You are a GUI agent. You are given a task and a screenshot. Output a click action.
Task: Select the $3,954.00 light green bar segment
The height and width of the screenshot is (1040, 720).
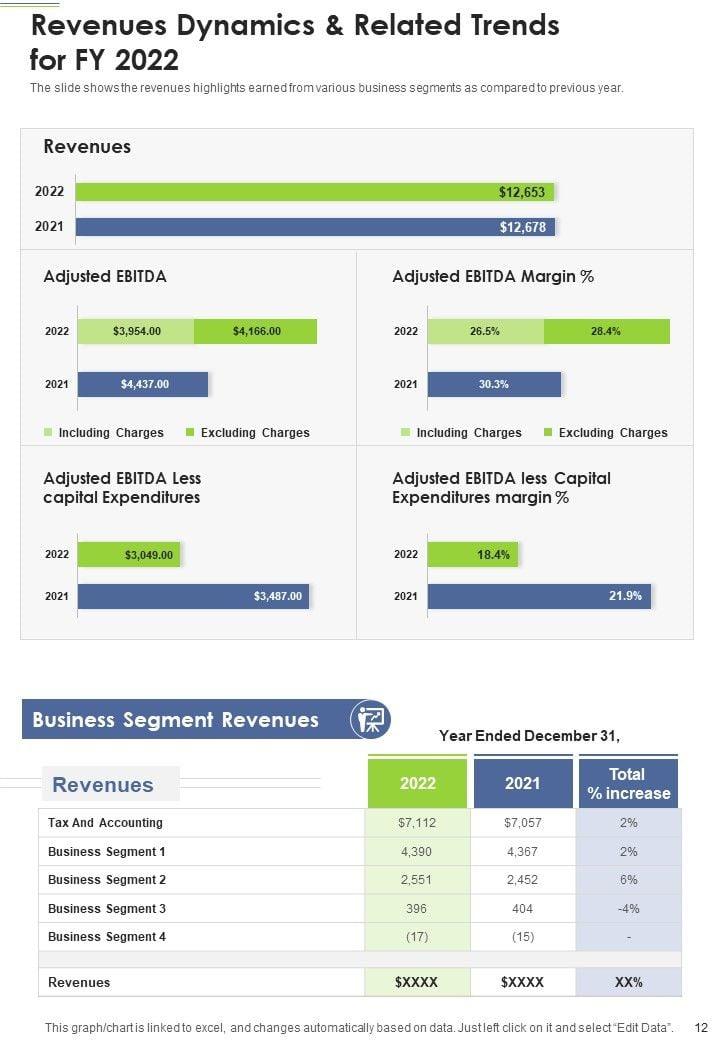[x=136, y=331]
